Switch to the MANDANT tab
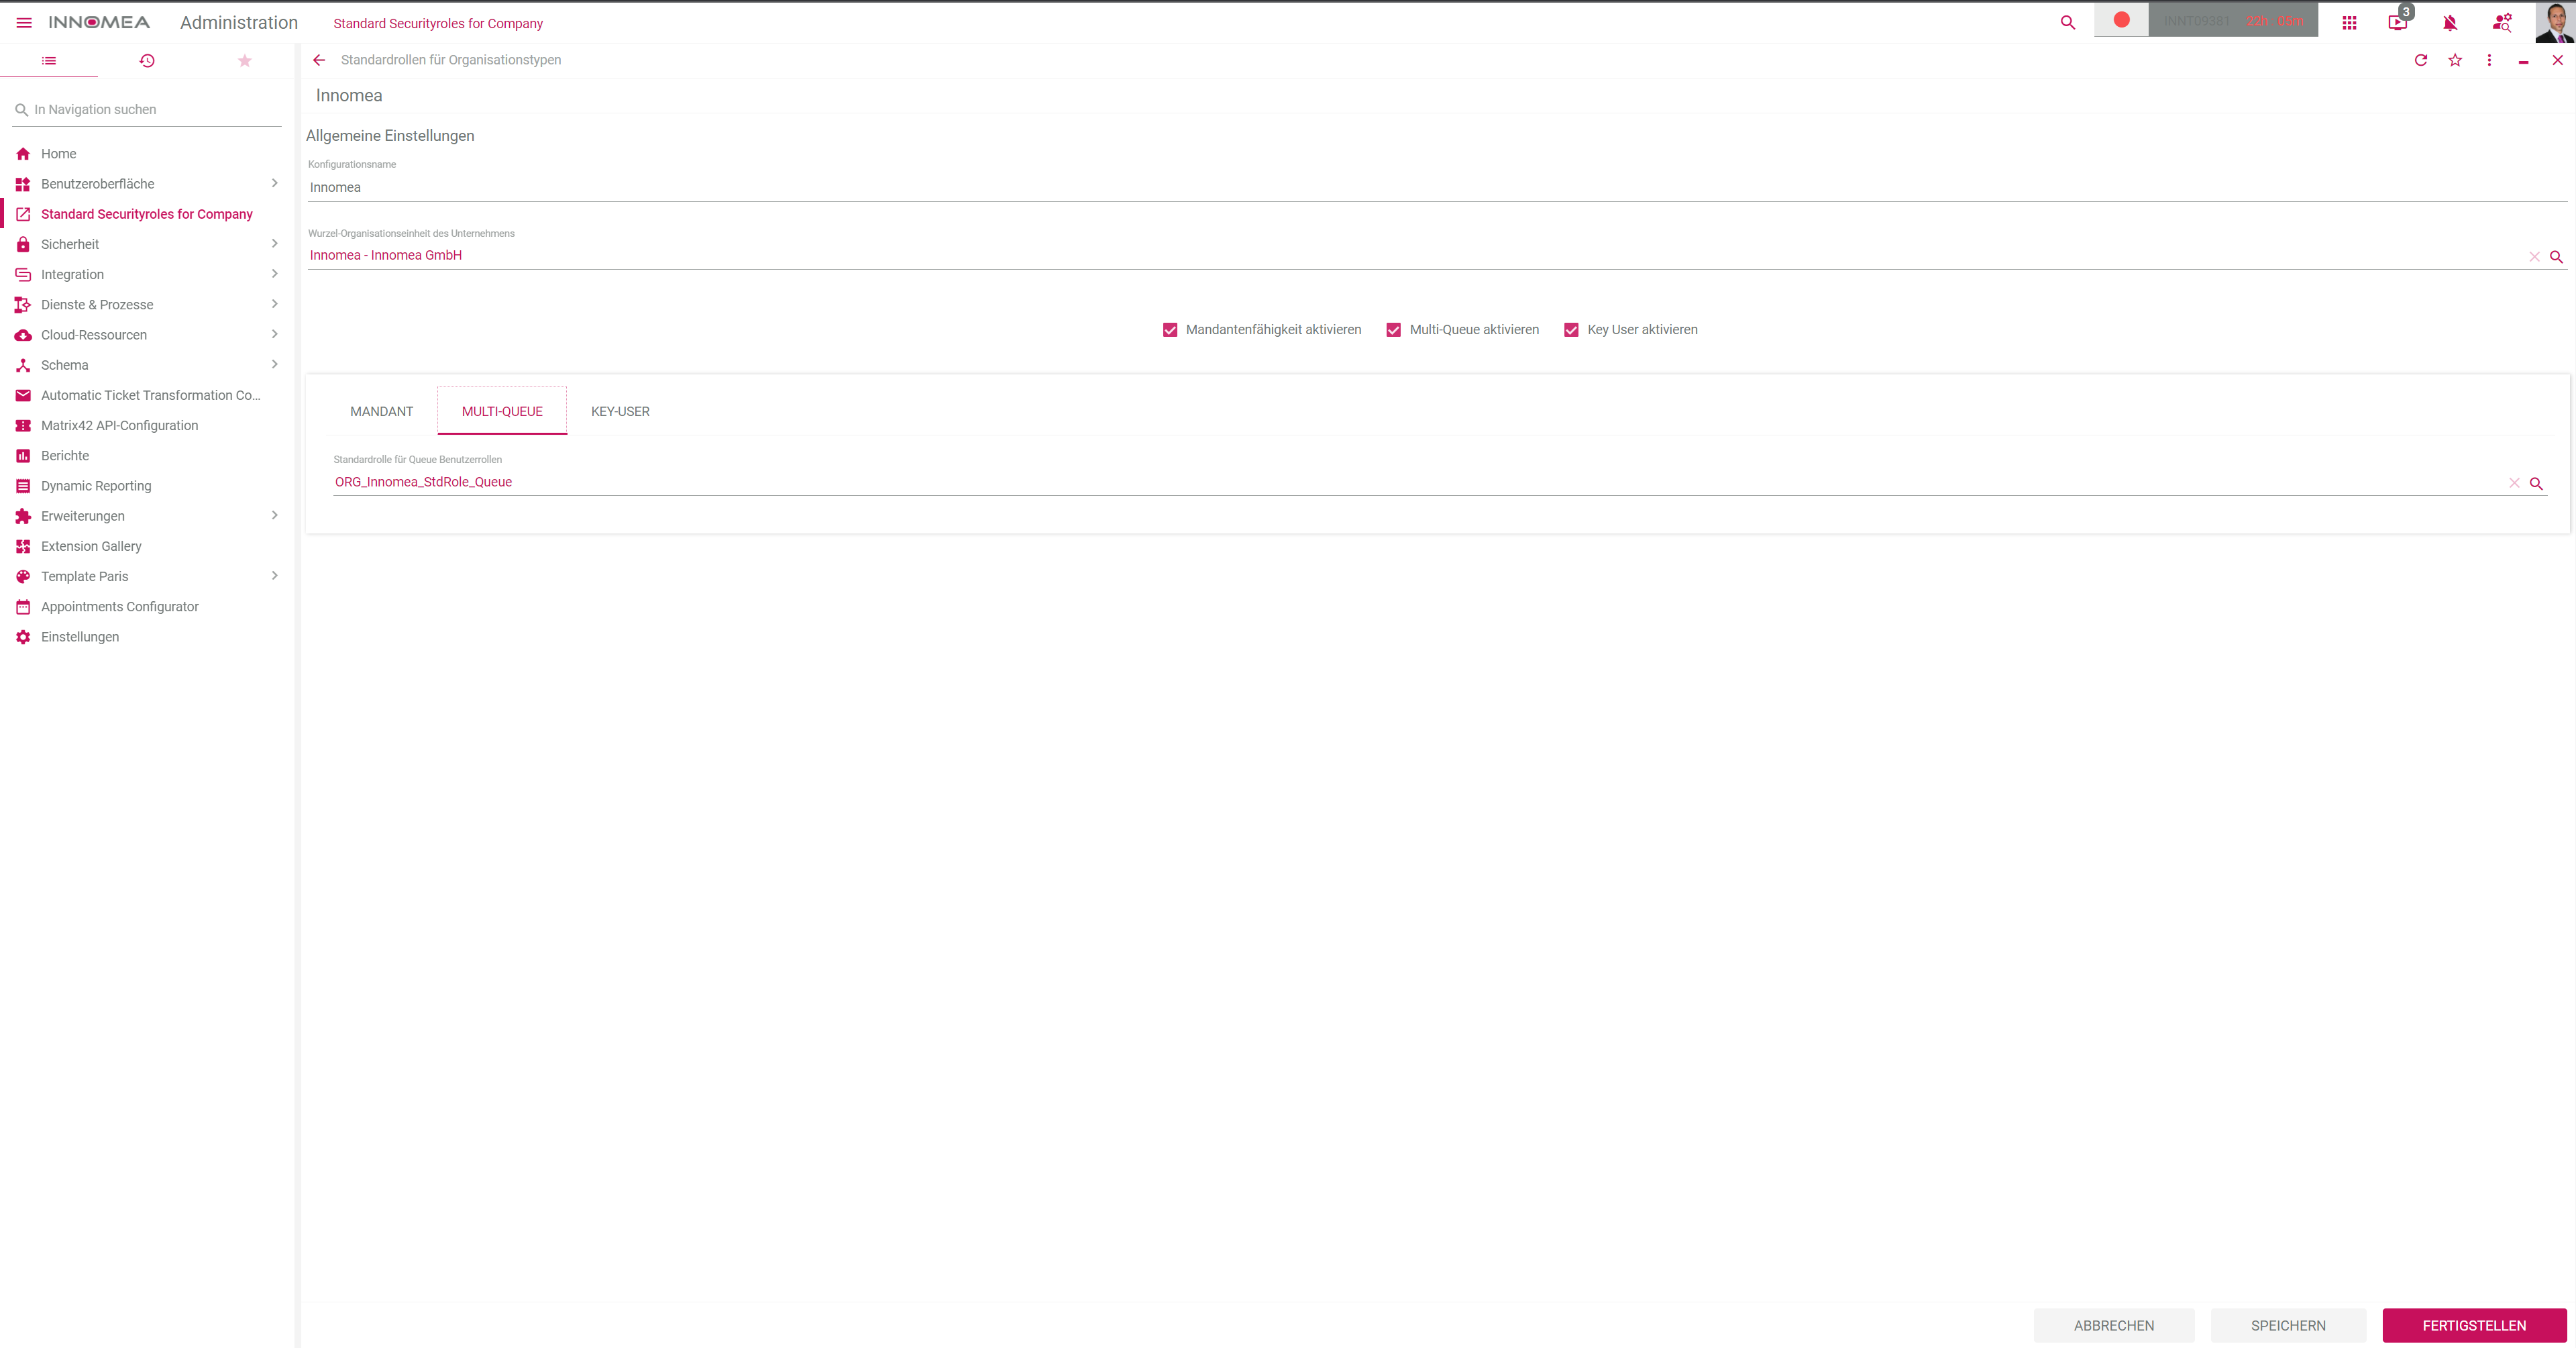The width and height of the screenshot is (2576, 1348). (x=381, y=411)
